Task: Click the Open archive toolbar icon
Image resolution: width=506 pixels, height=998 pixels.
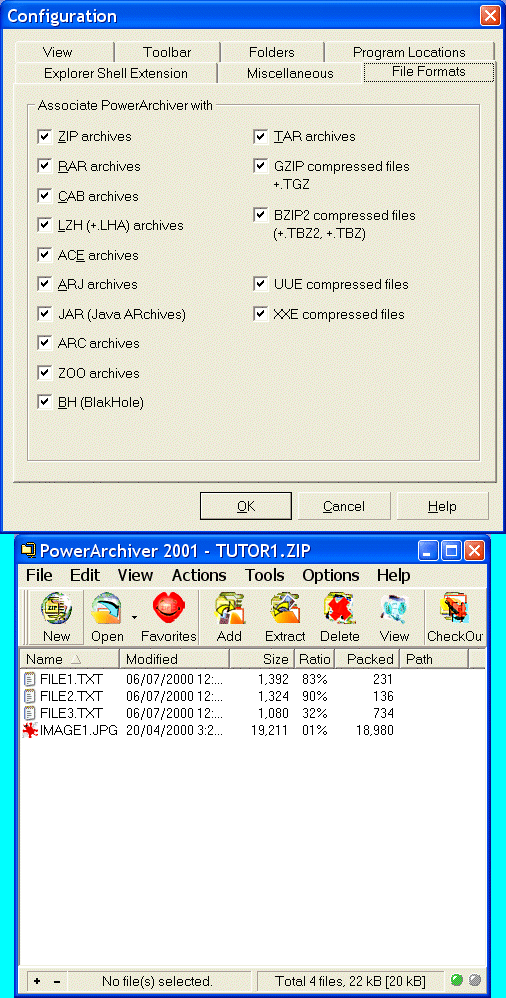Action: (x=106, y=610)
